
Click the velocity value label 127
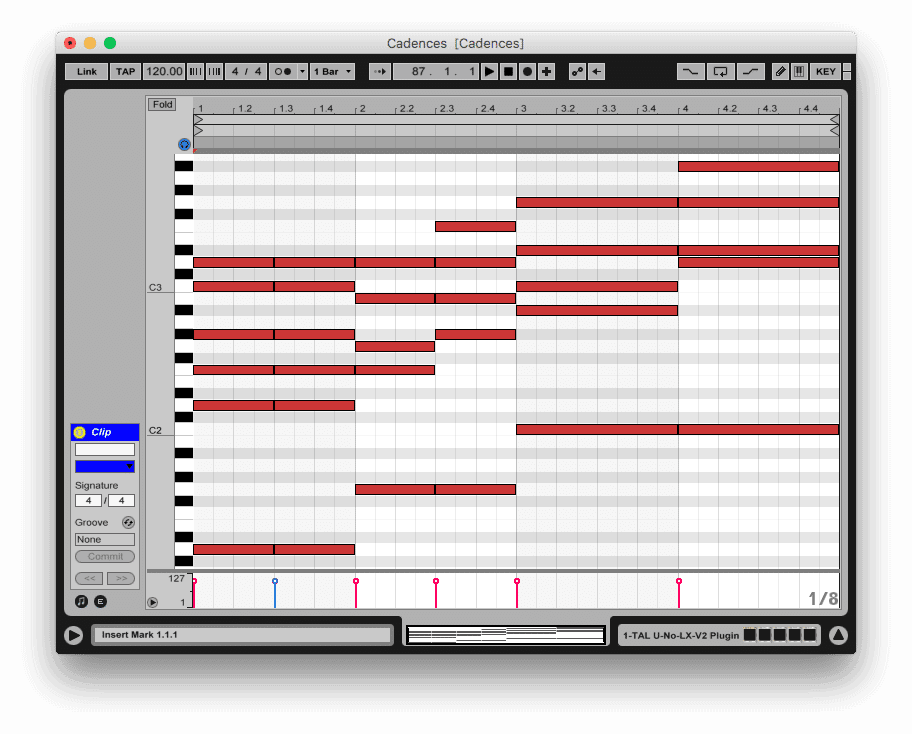[x=176, y=579]
